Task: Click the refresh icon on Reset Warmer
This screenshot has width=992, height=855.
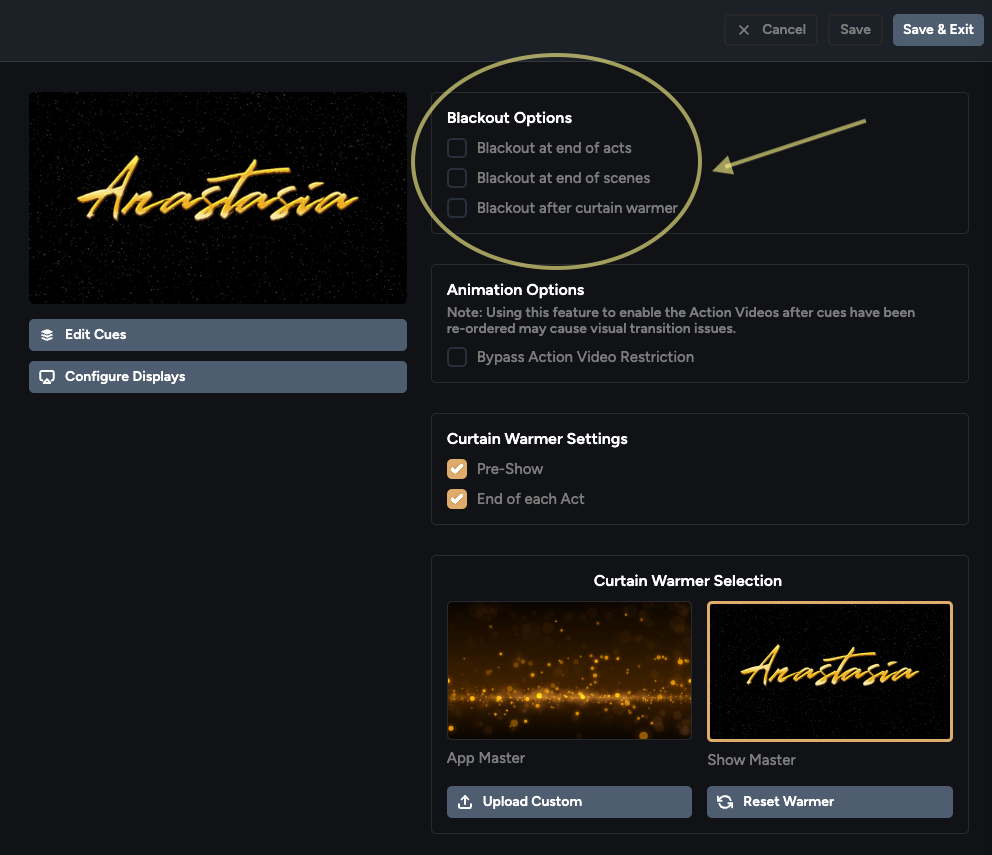Action: (725, 802)
